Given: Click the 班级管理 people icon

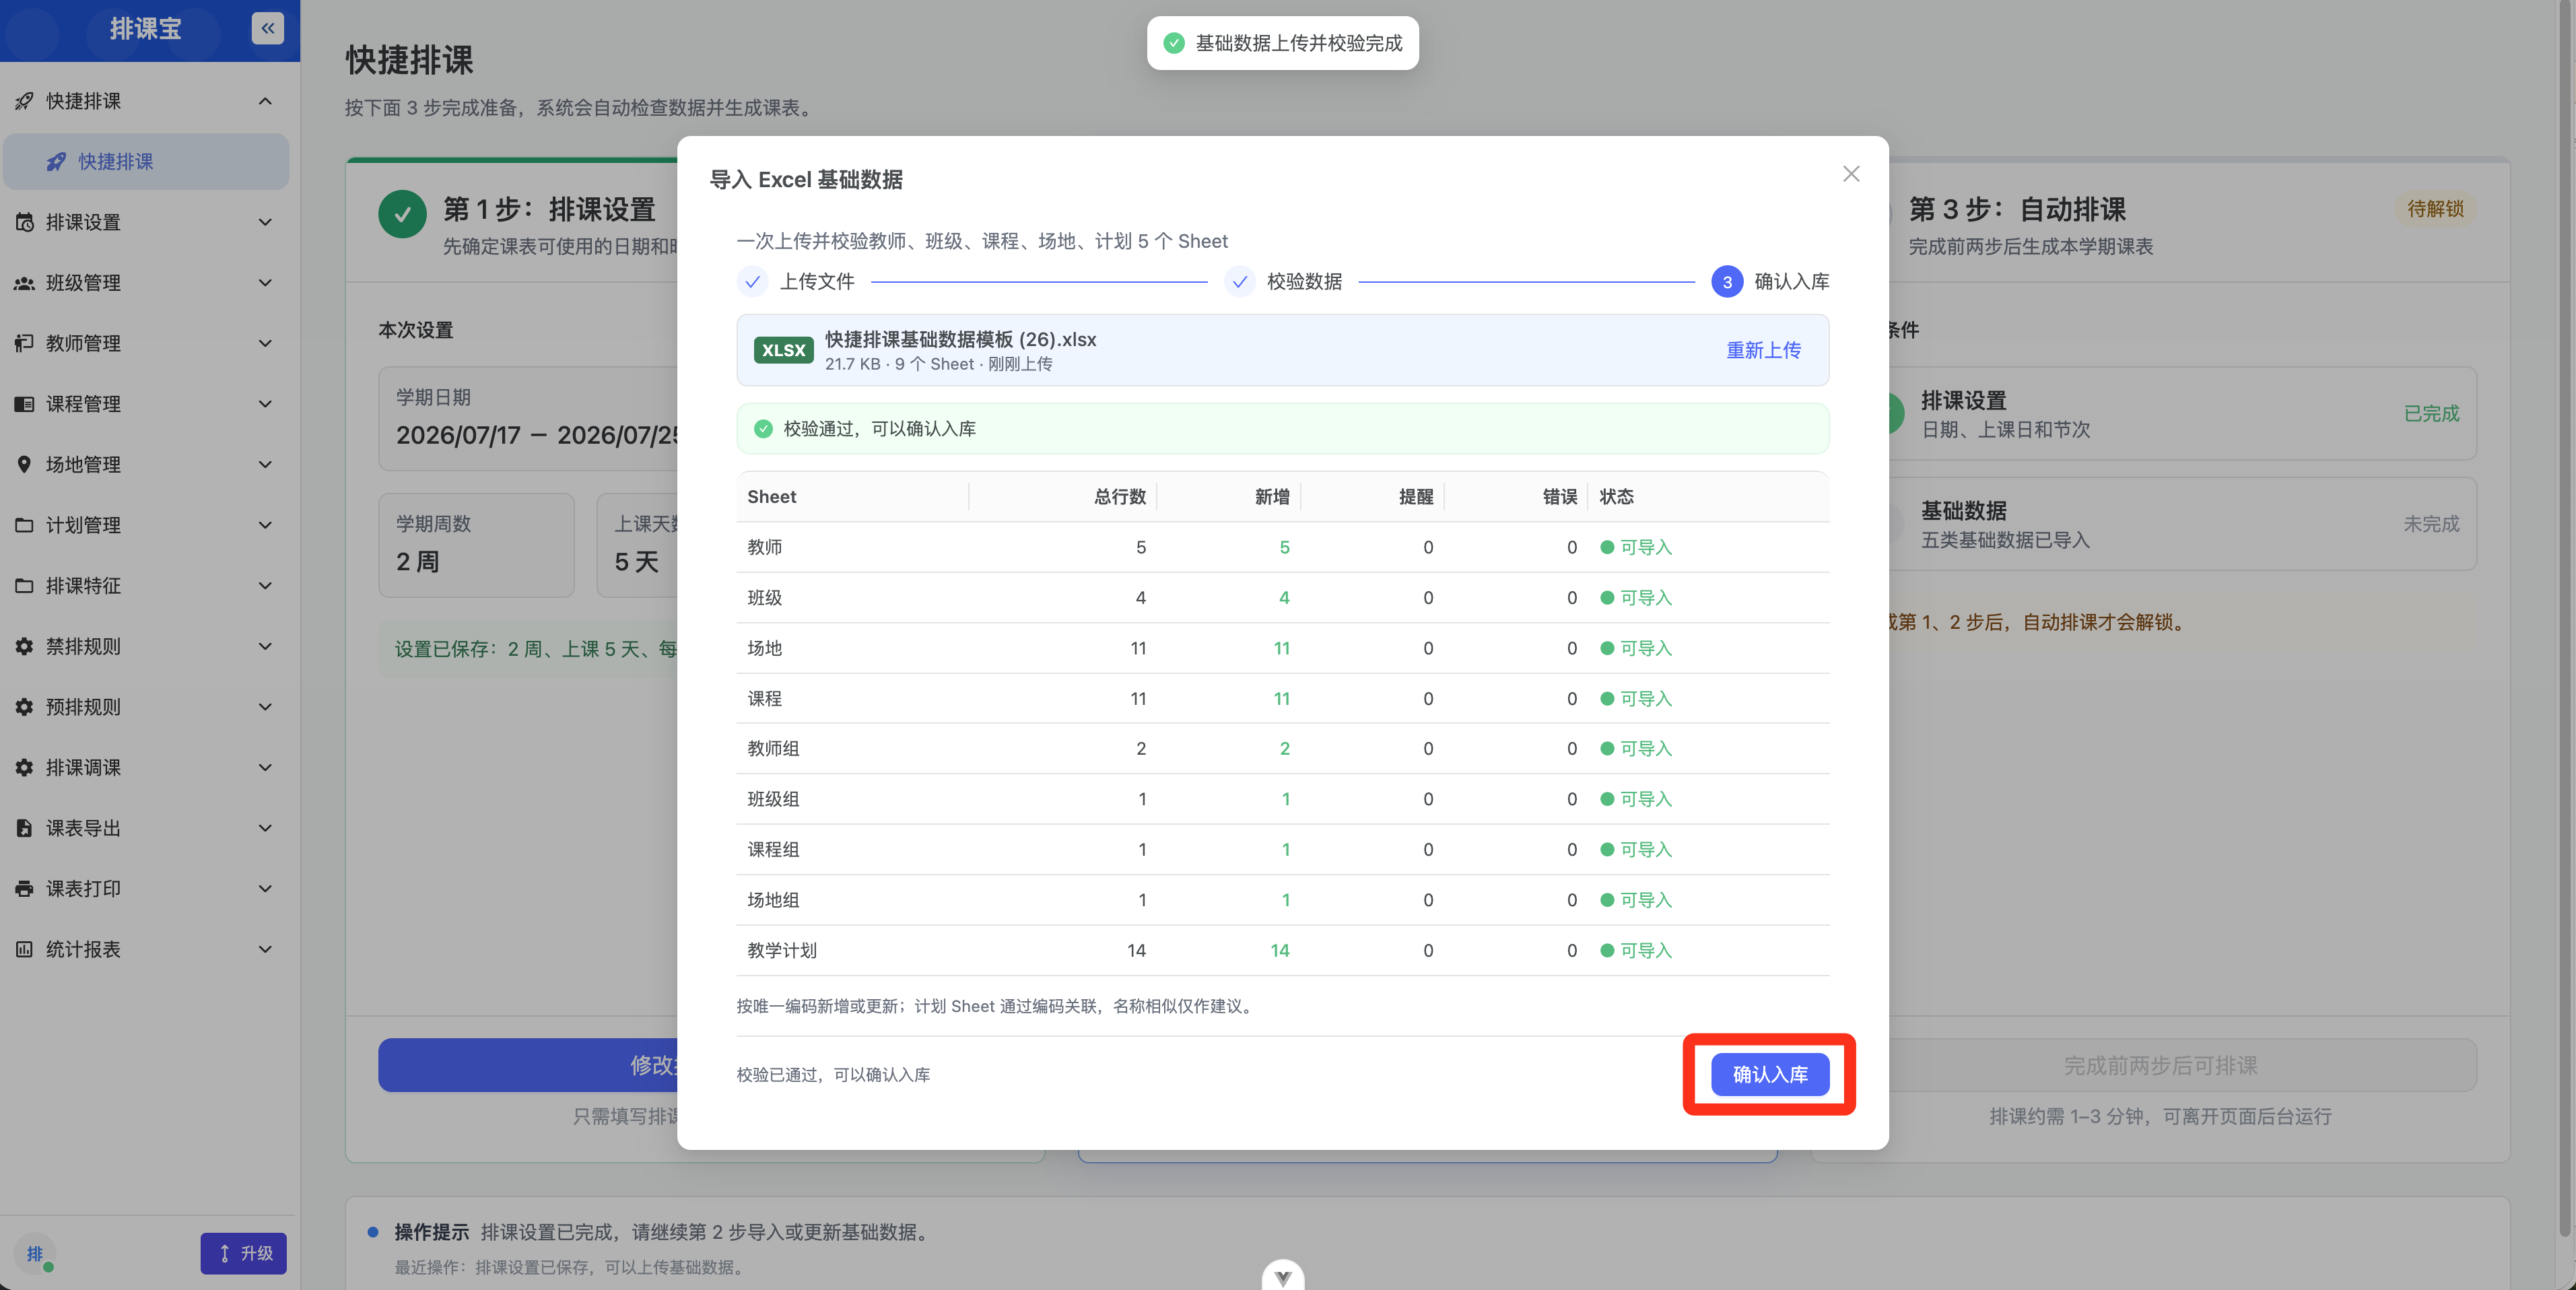Looking at the screenshot, I should coord(24,283).
